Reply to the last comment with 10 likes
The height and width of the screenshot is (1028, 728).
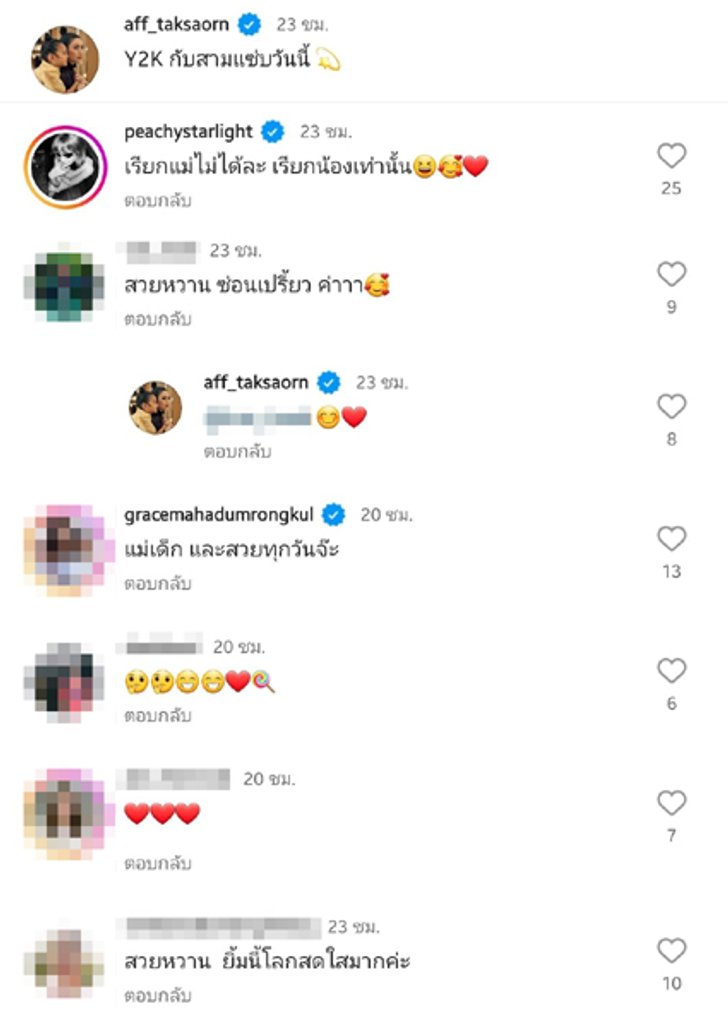pyautogui.click(x=157, y=996)
